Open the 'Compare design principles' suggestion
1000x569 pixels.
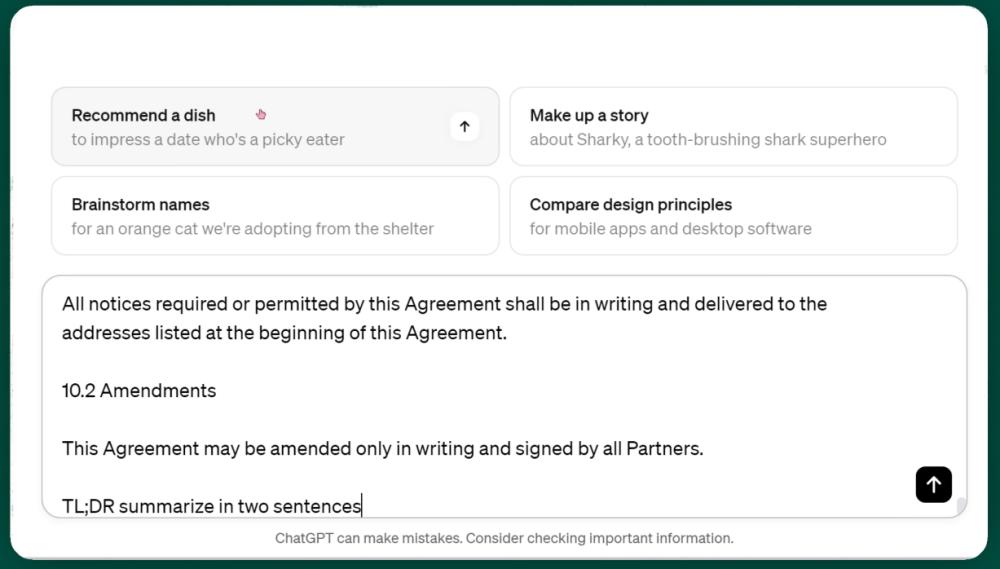[733, 216]
